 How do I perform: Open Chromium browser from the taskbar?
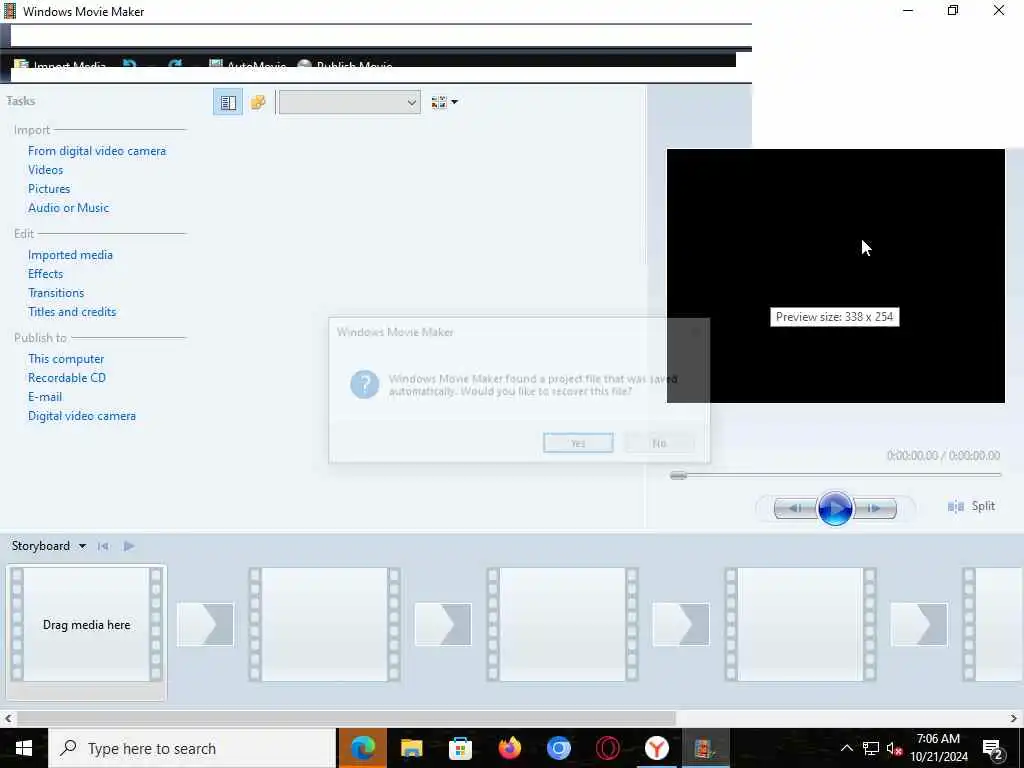coord(558,748)
